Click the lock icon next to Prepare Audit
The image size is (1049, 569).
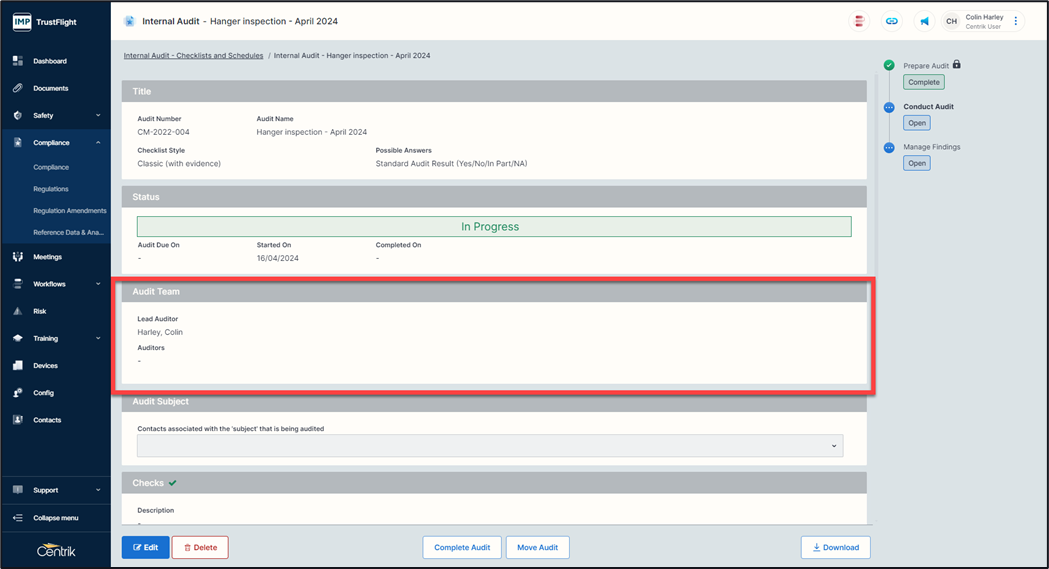tap(957, 65)
